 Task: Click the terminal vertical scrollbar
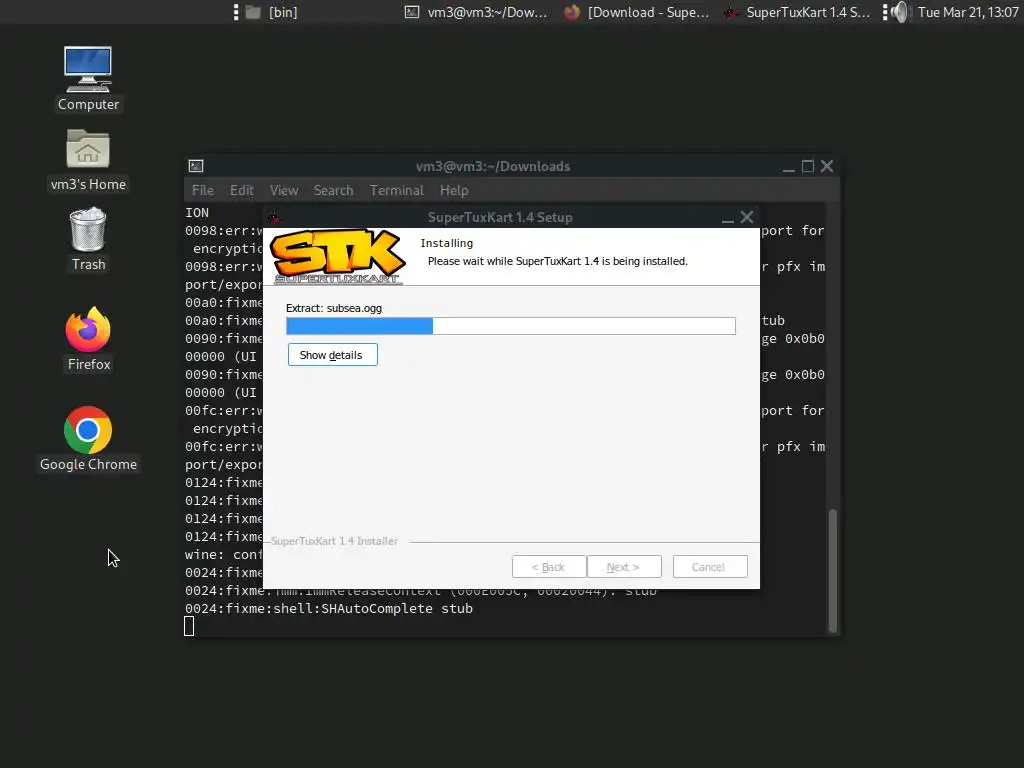tap(833, 570)
